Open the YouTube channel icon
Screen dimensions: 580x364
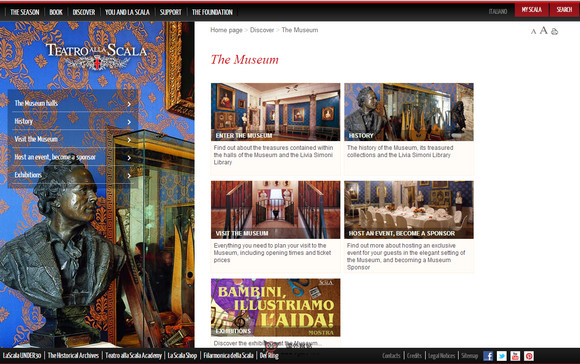point(515,356)
